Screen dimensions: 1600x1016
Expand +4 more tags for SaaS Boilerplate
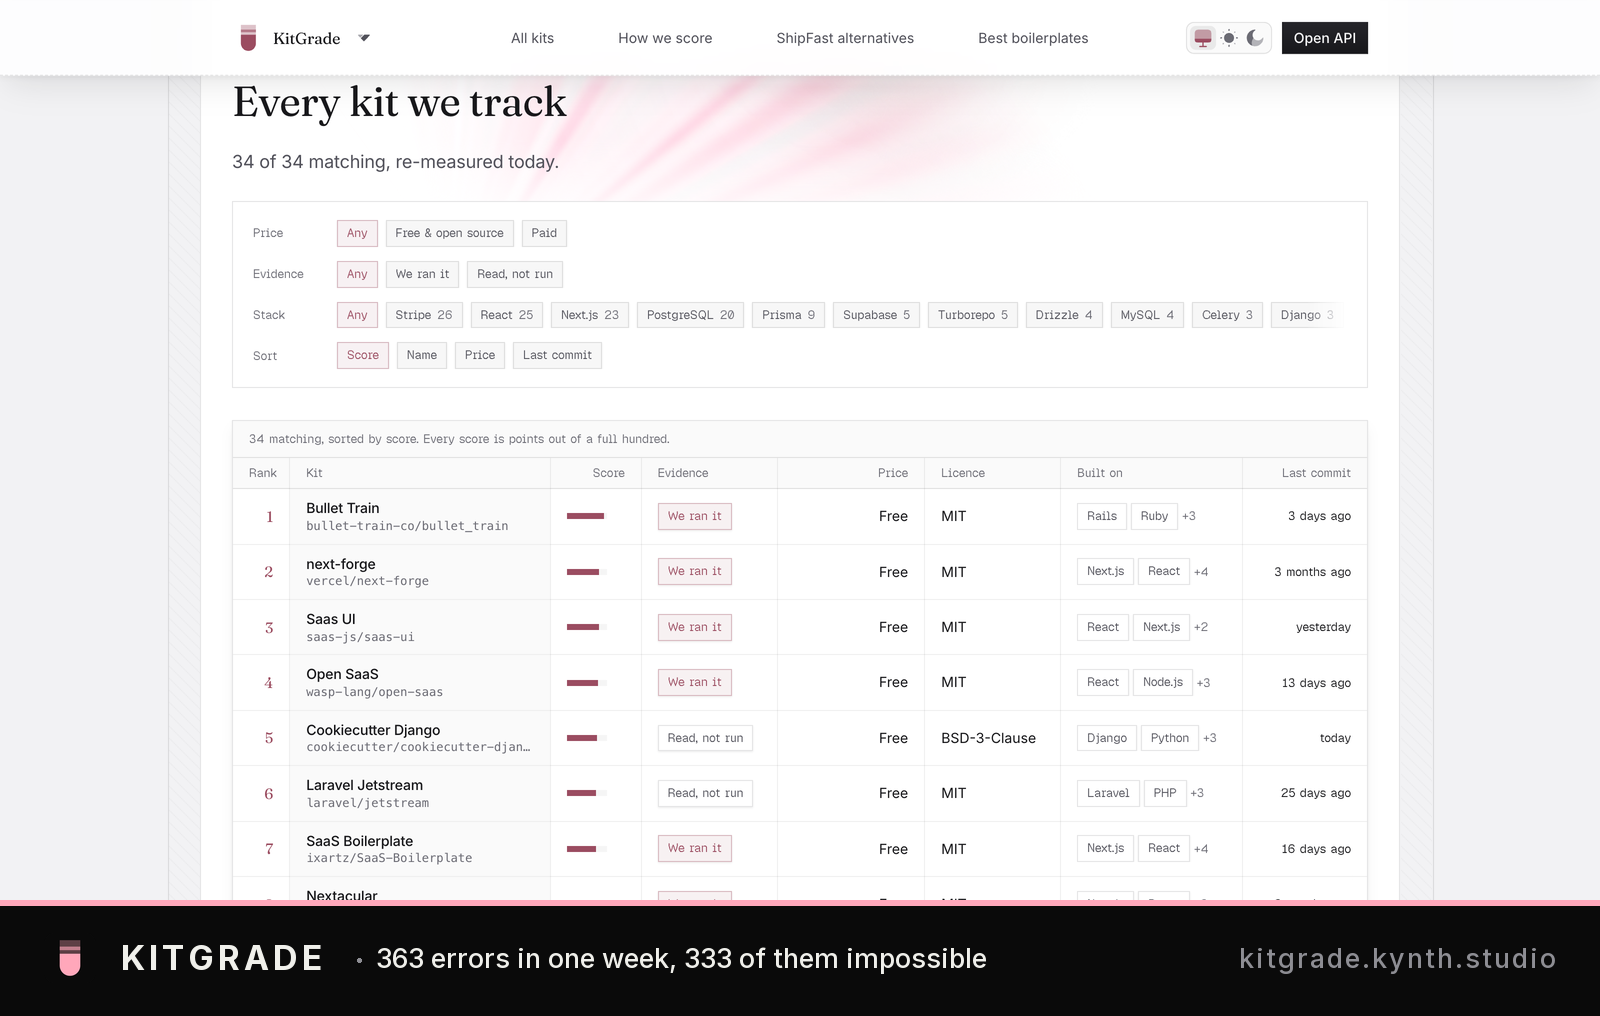coord(1201,849)
